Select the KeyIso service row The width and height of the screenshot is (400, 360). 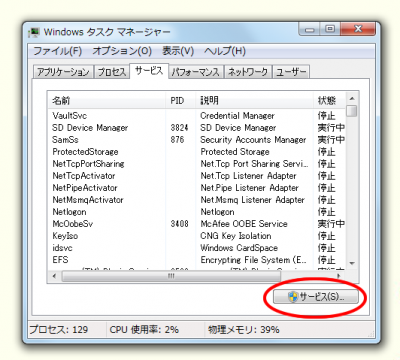[x=197, y=236]
